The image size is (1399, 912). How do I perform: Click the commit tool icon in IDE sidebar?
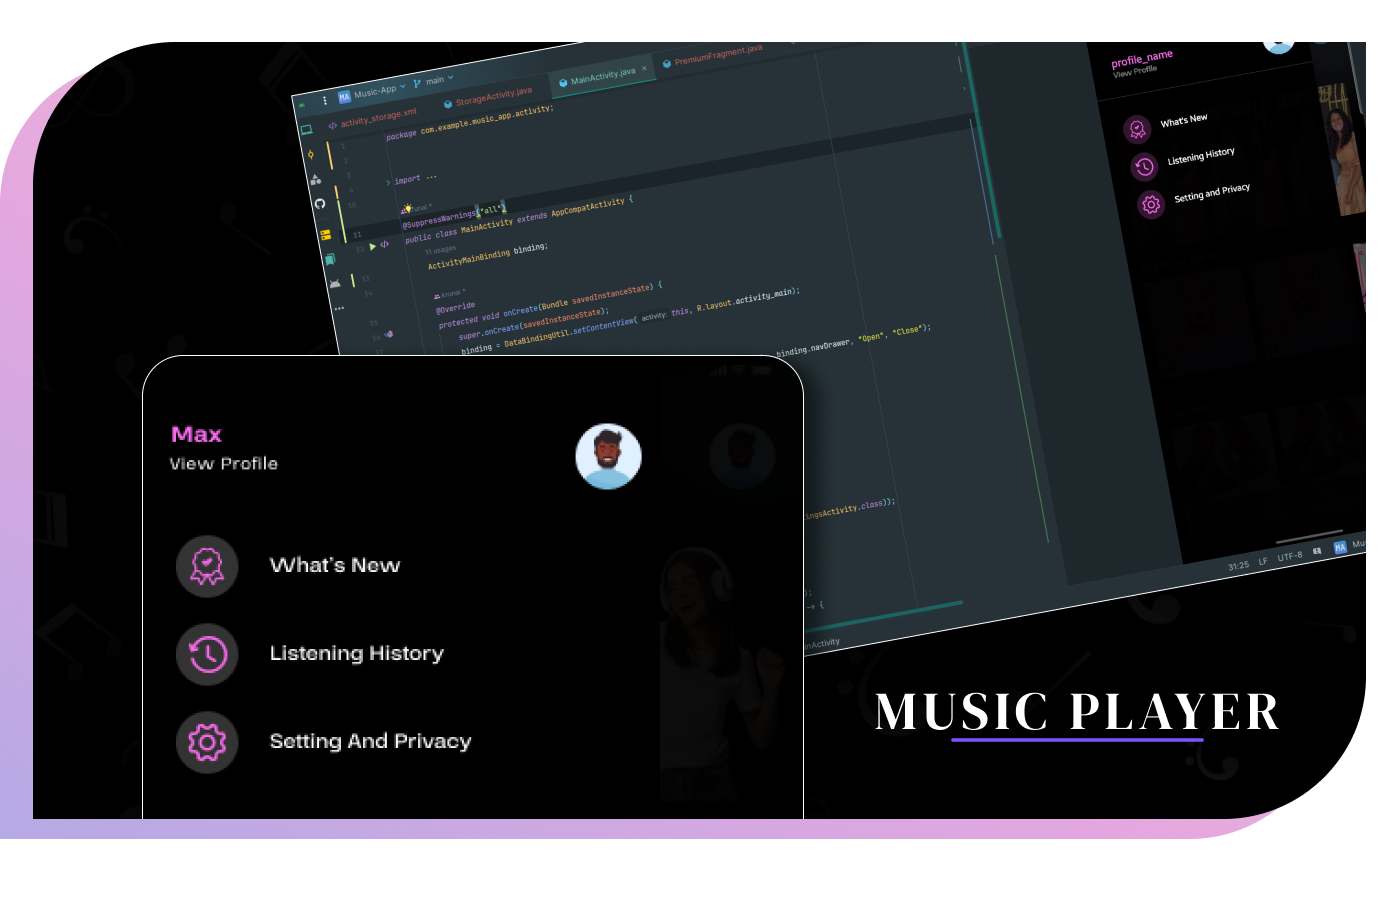311,154
